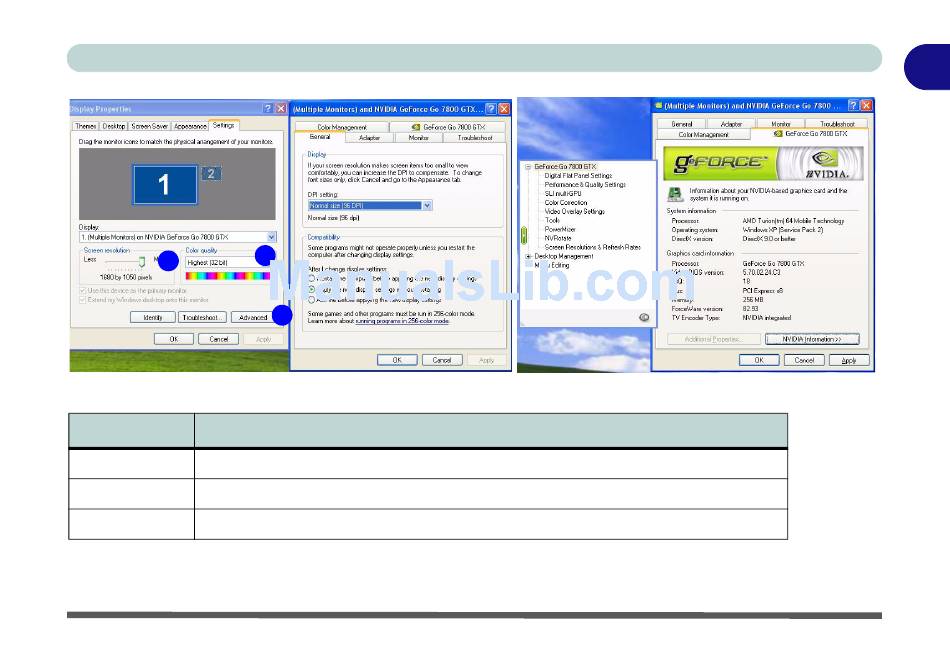The height and width of the screenshot is (669, 950).
Task: Select SLI multi-GPU in the NVIDIA tree
Action: 563,194
